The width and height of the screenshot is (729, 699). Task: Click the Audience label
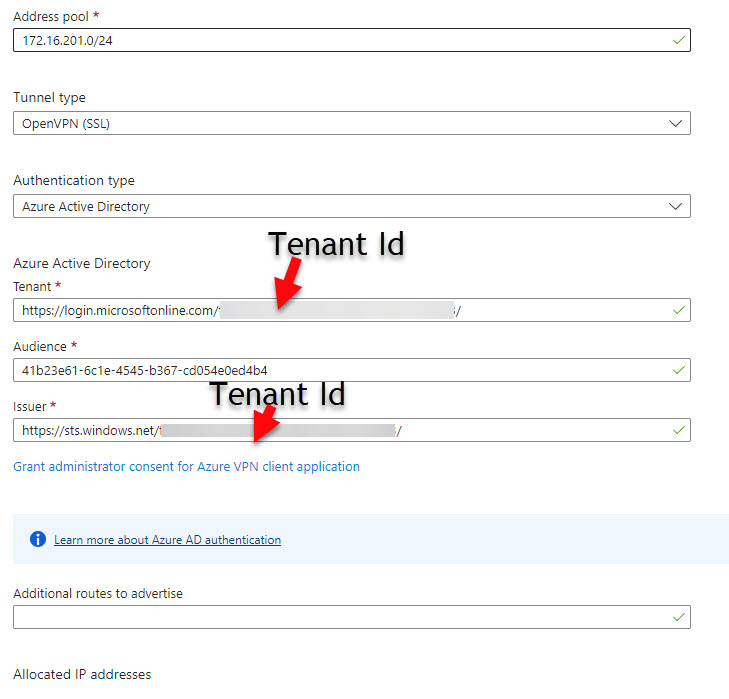40,346
